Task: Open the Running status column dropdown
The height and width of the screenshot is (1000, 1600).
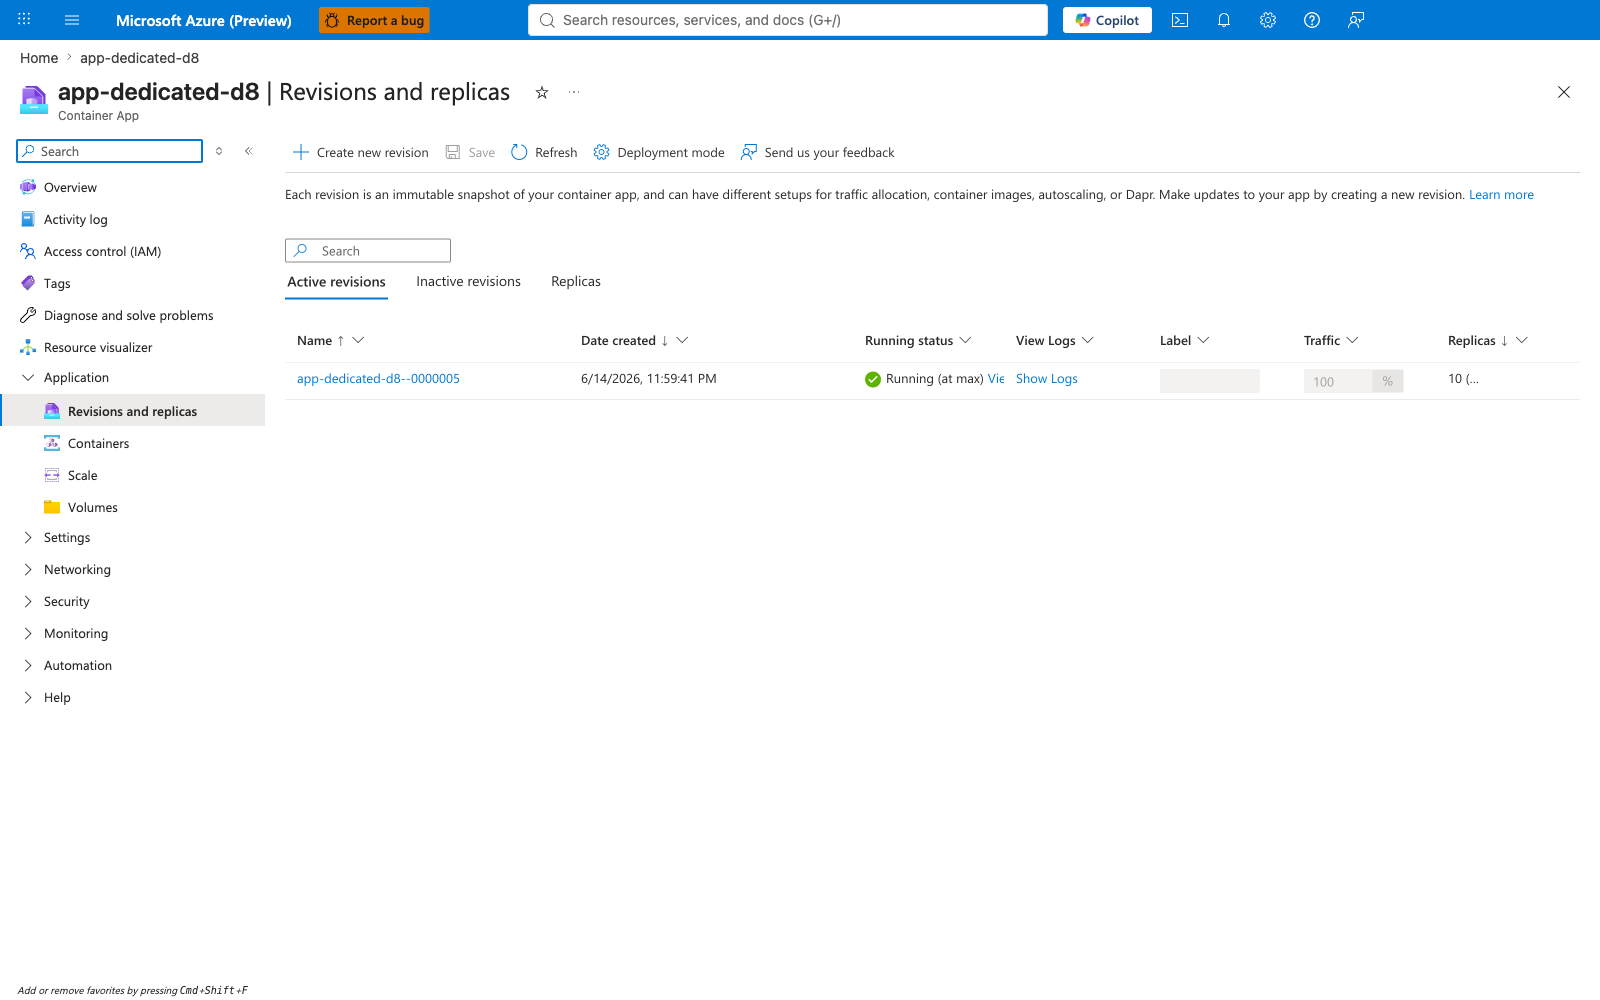Action: point(965,340)
